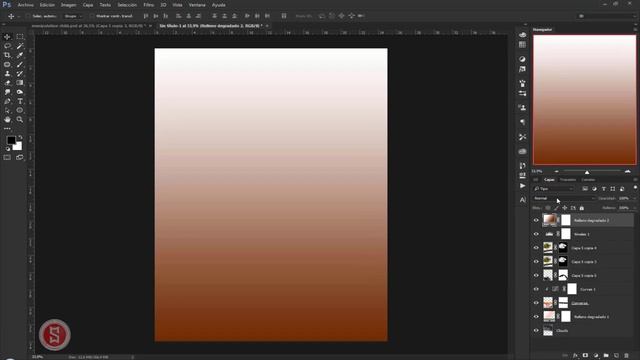Hide the bottom Diseño layer
640x360 pixels.
(x=536, y=331)
